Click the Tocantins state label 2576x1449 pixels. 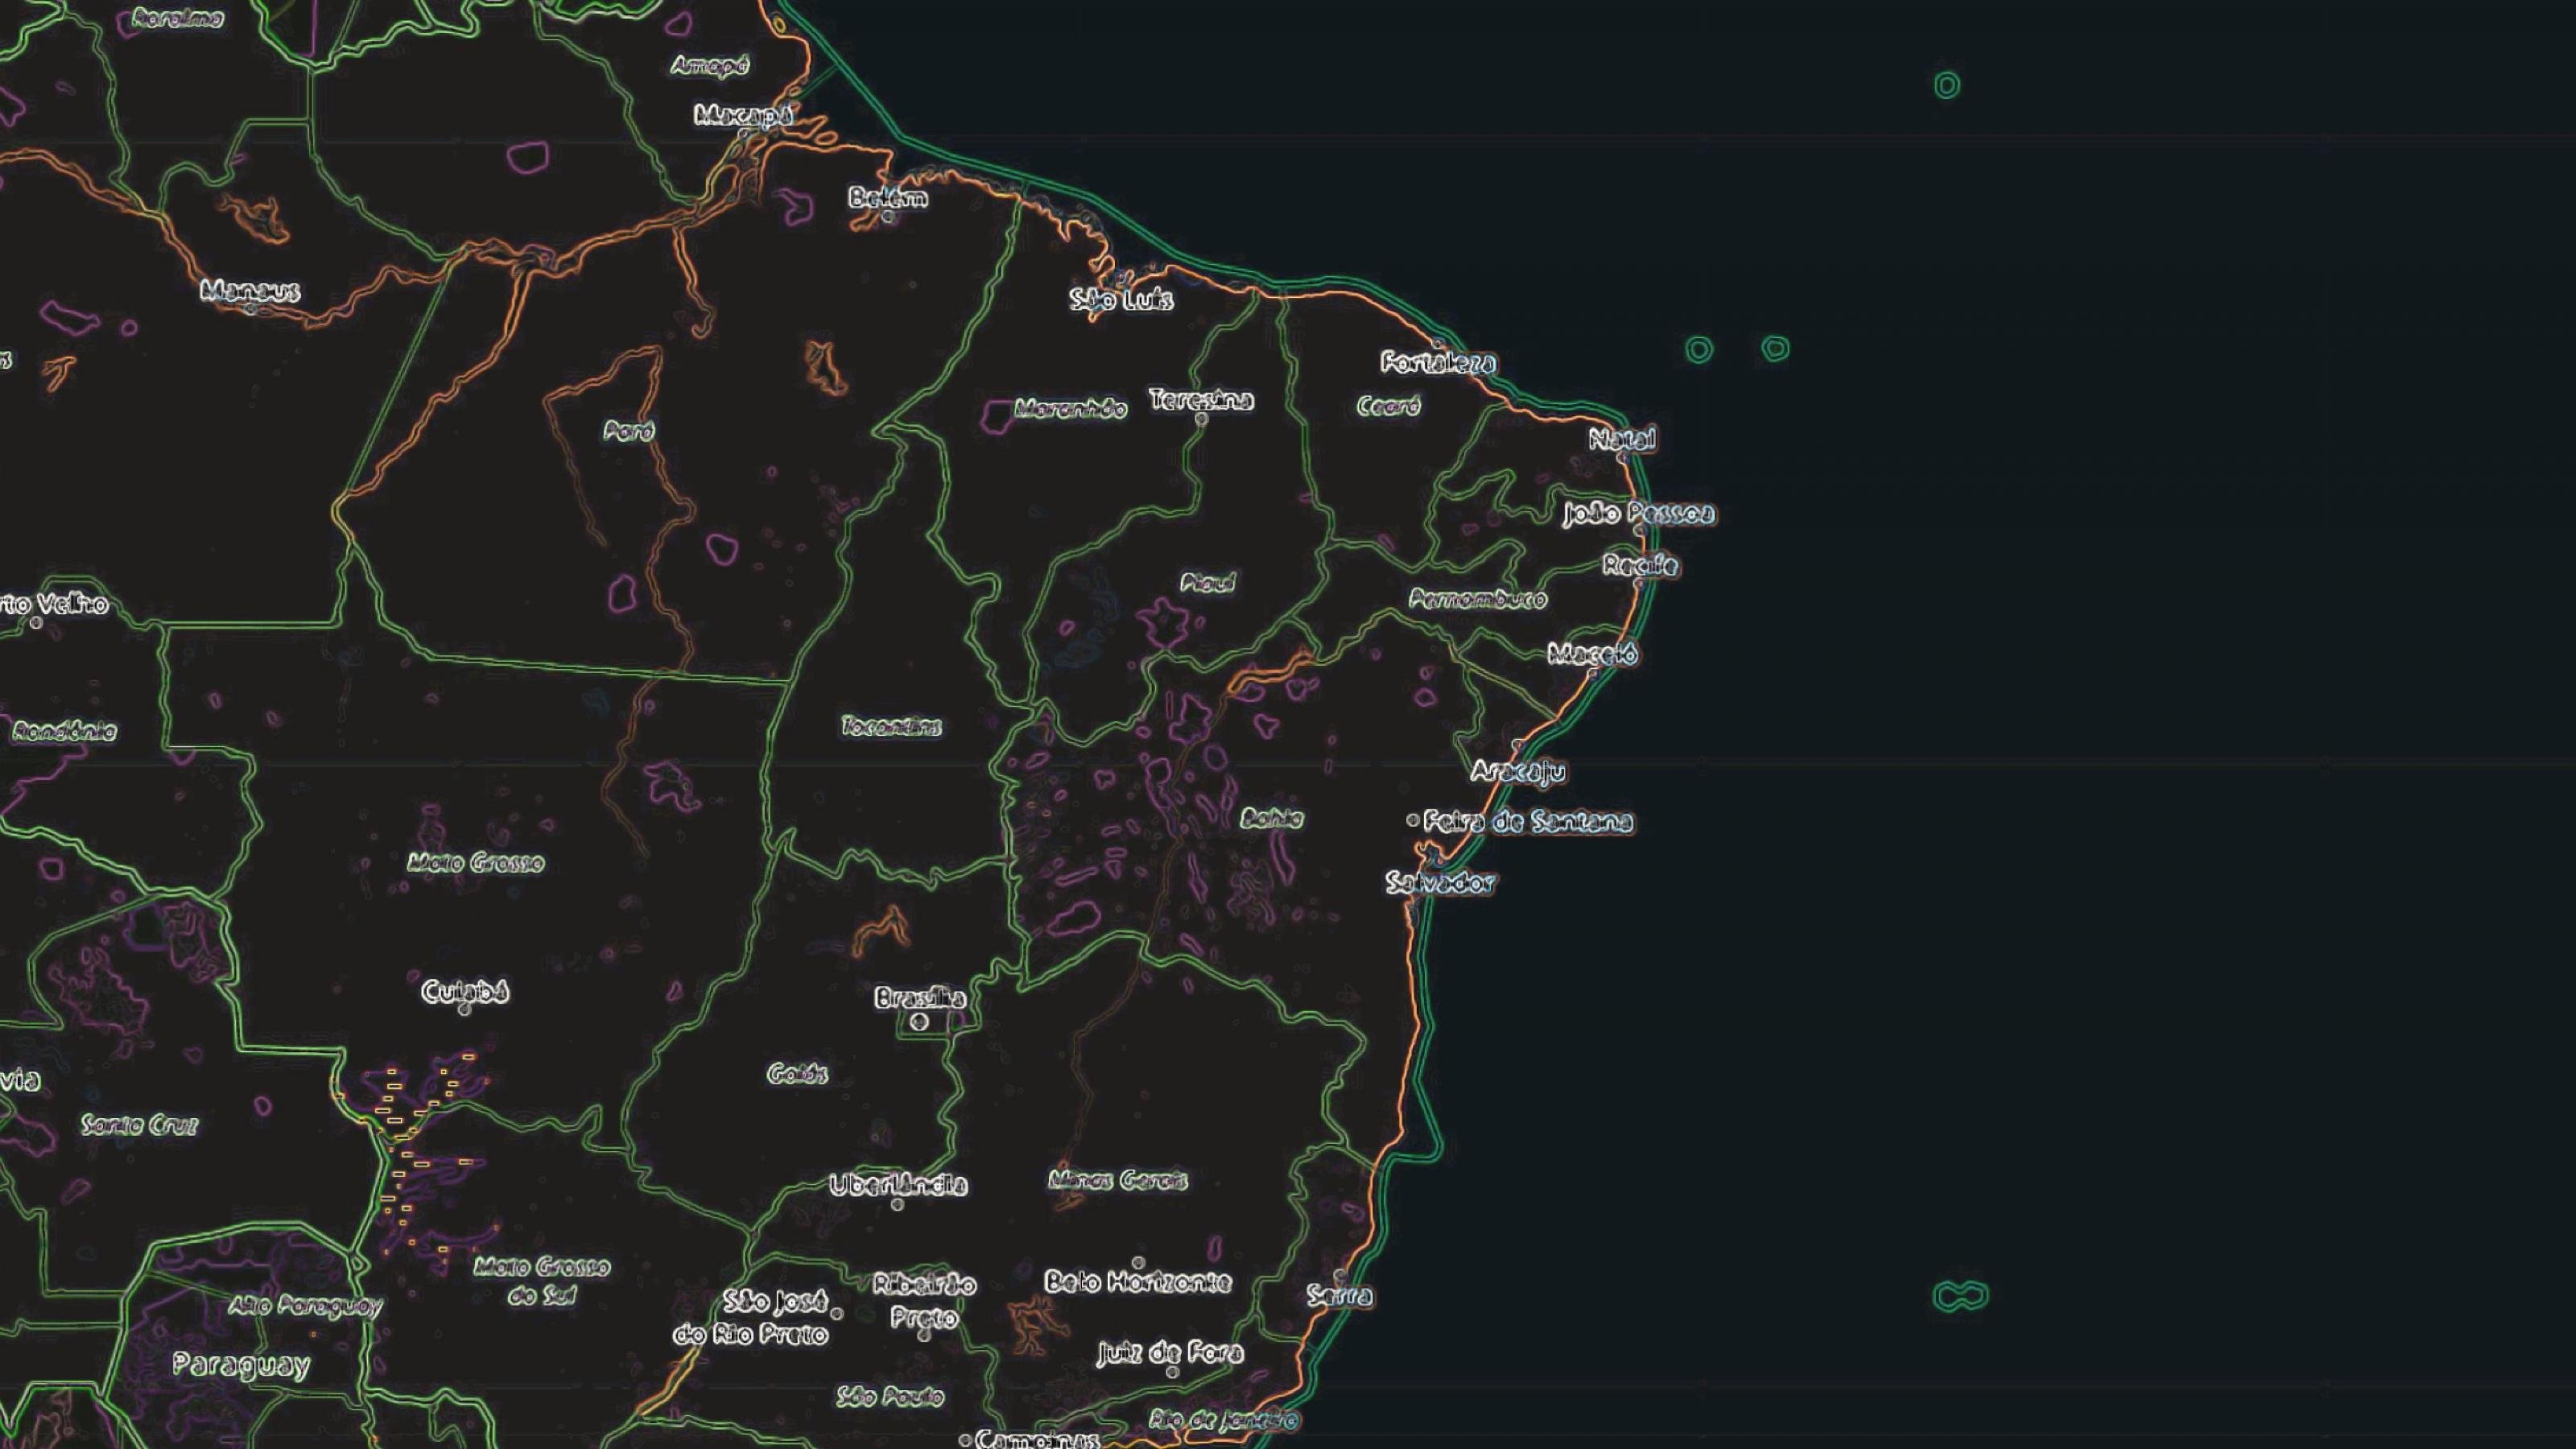tap(891, 727)
